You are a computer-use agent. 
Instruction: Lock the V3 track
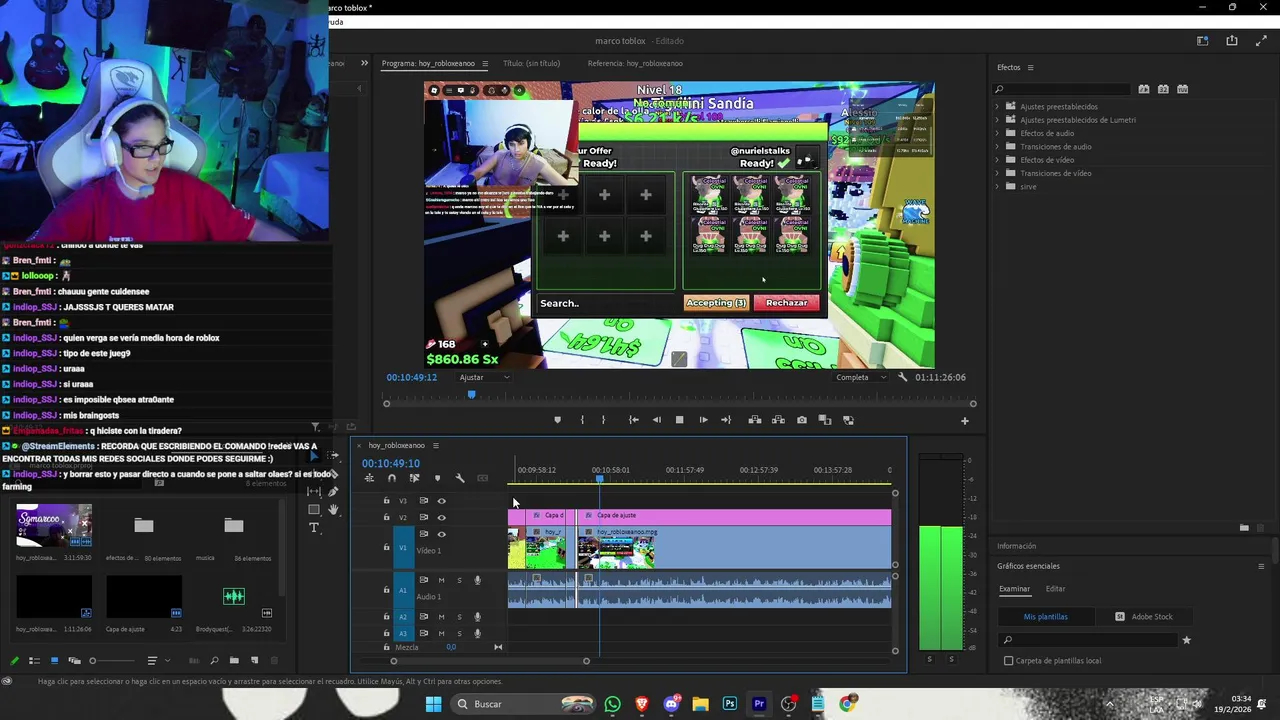coord(387,501)
